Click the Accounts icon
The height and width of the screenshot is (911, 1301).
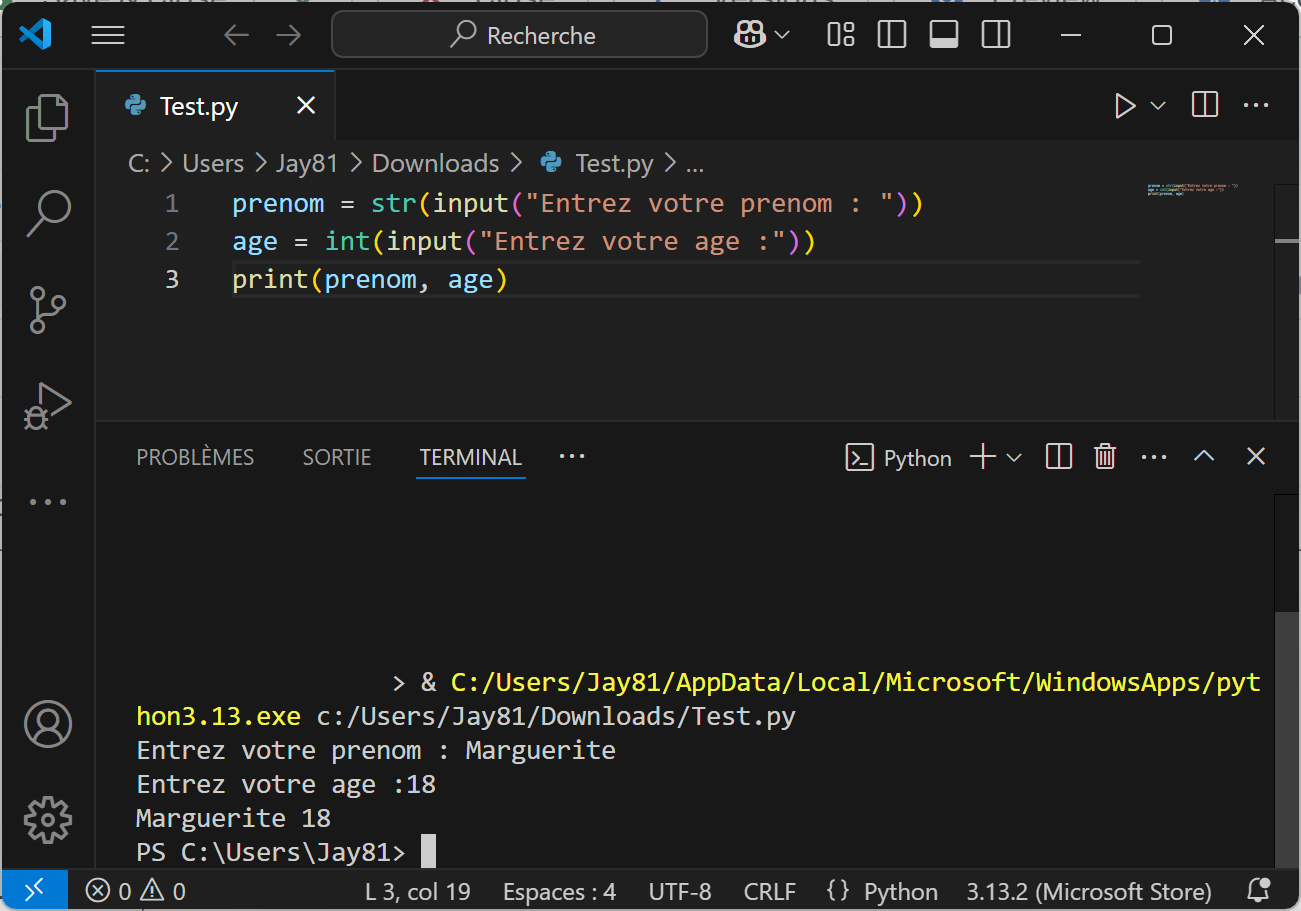(x=47, y=724)
